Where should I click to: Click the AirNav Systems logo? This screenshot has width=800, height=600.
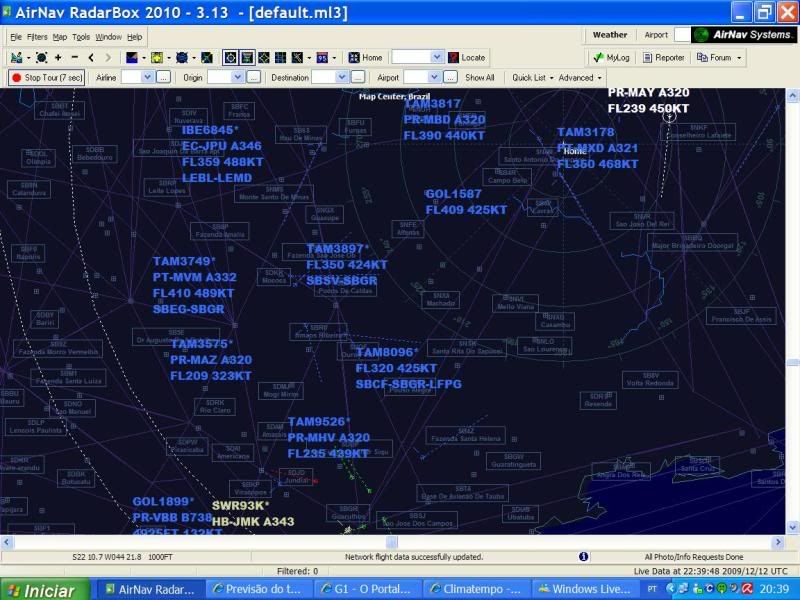click(743, 35)
